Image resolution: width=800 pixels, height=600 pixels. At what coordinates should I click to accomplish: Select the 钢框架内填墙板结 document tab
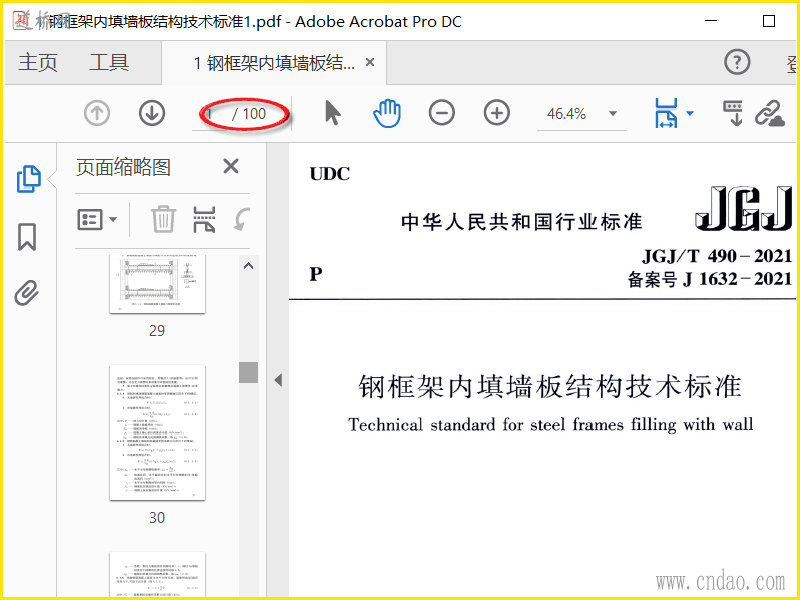[274, 63]
